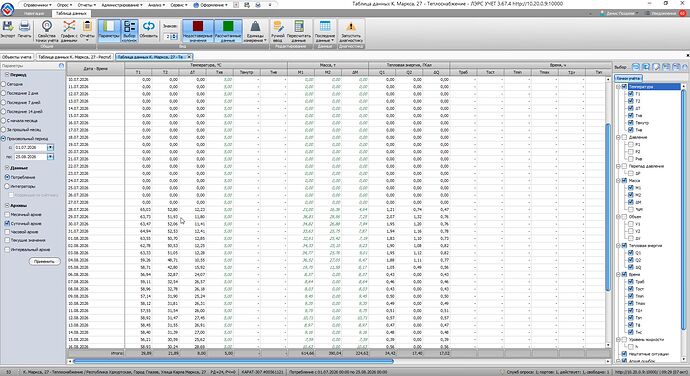This screenshot has width=690, height=376.
Task: Open the Отчёты ribbon dropdown
Action: (x=87, y=31)
